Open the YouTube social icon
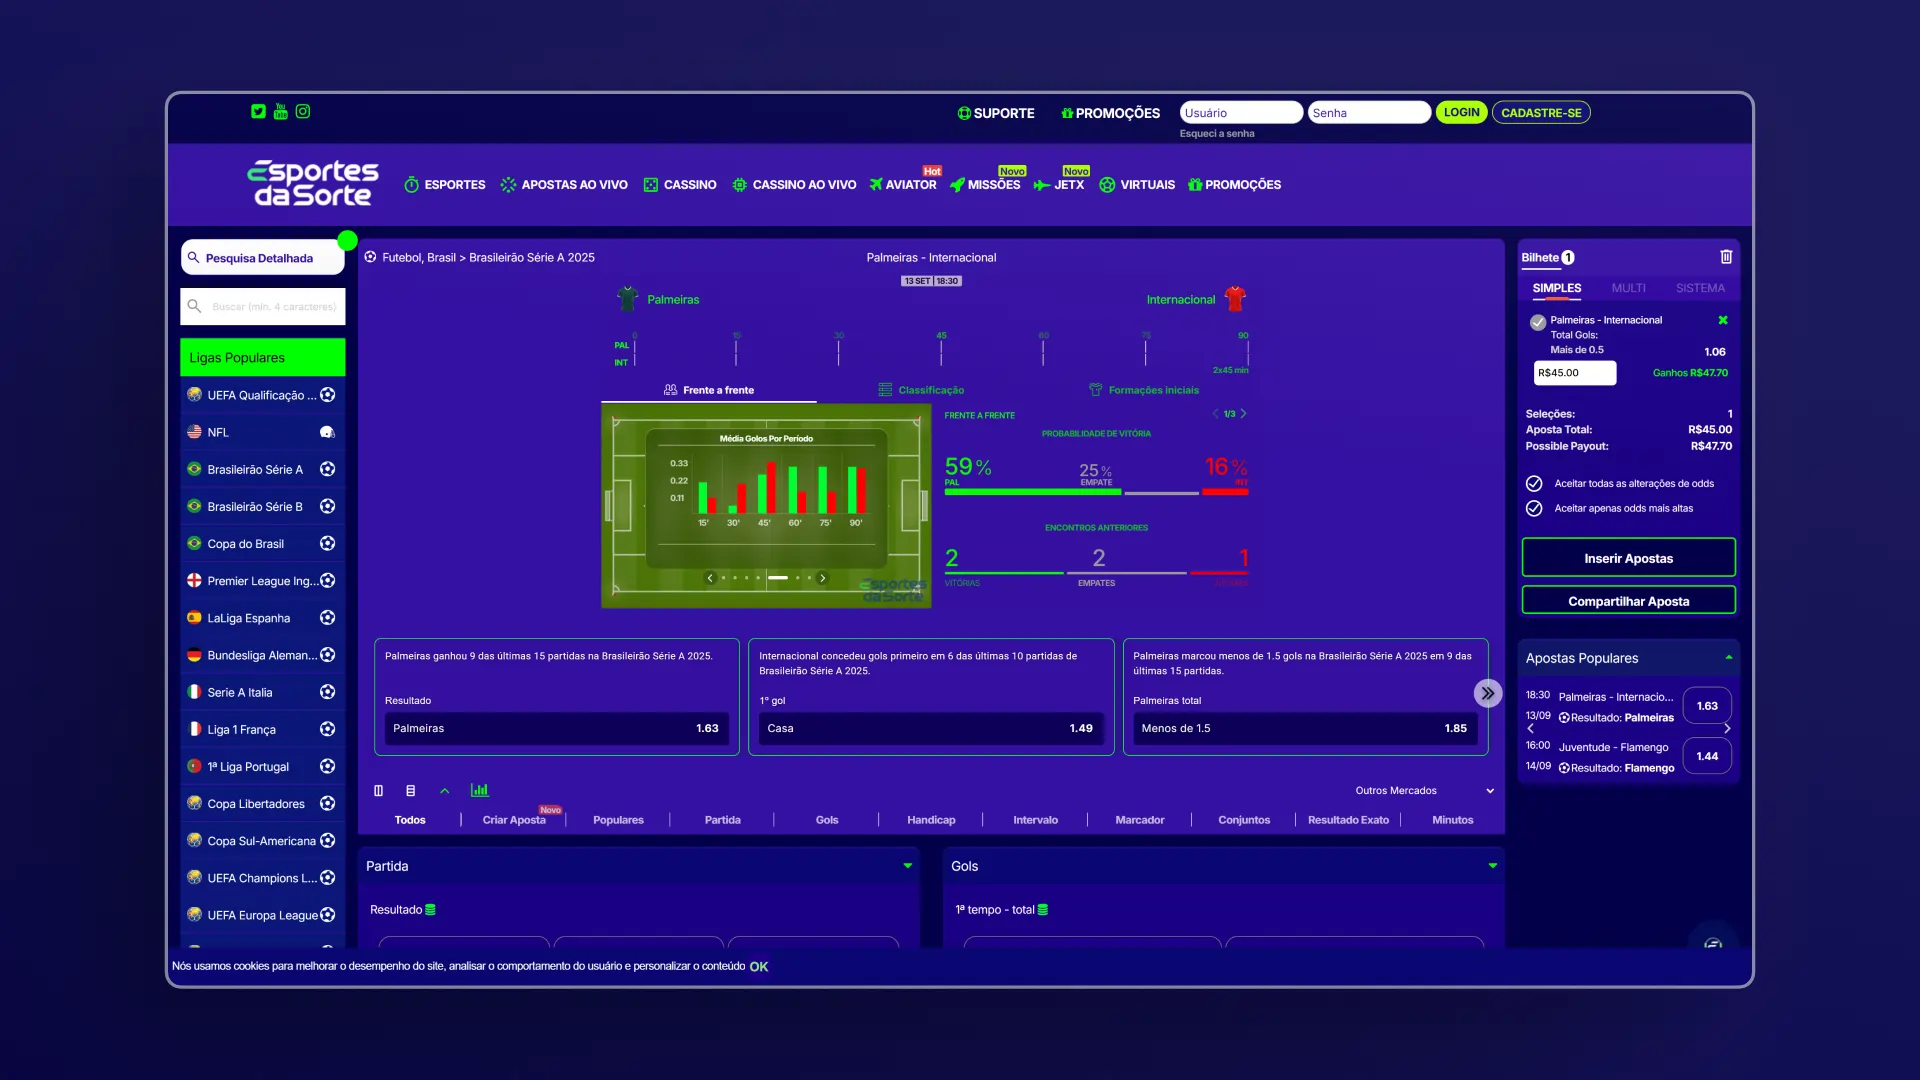 pyautogui.click(x=280, y=112)
